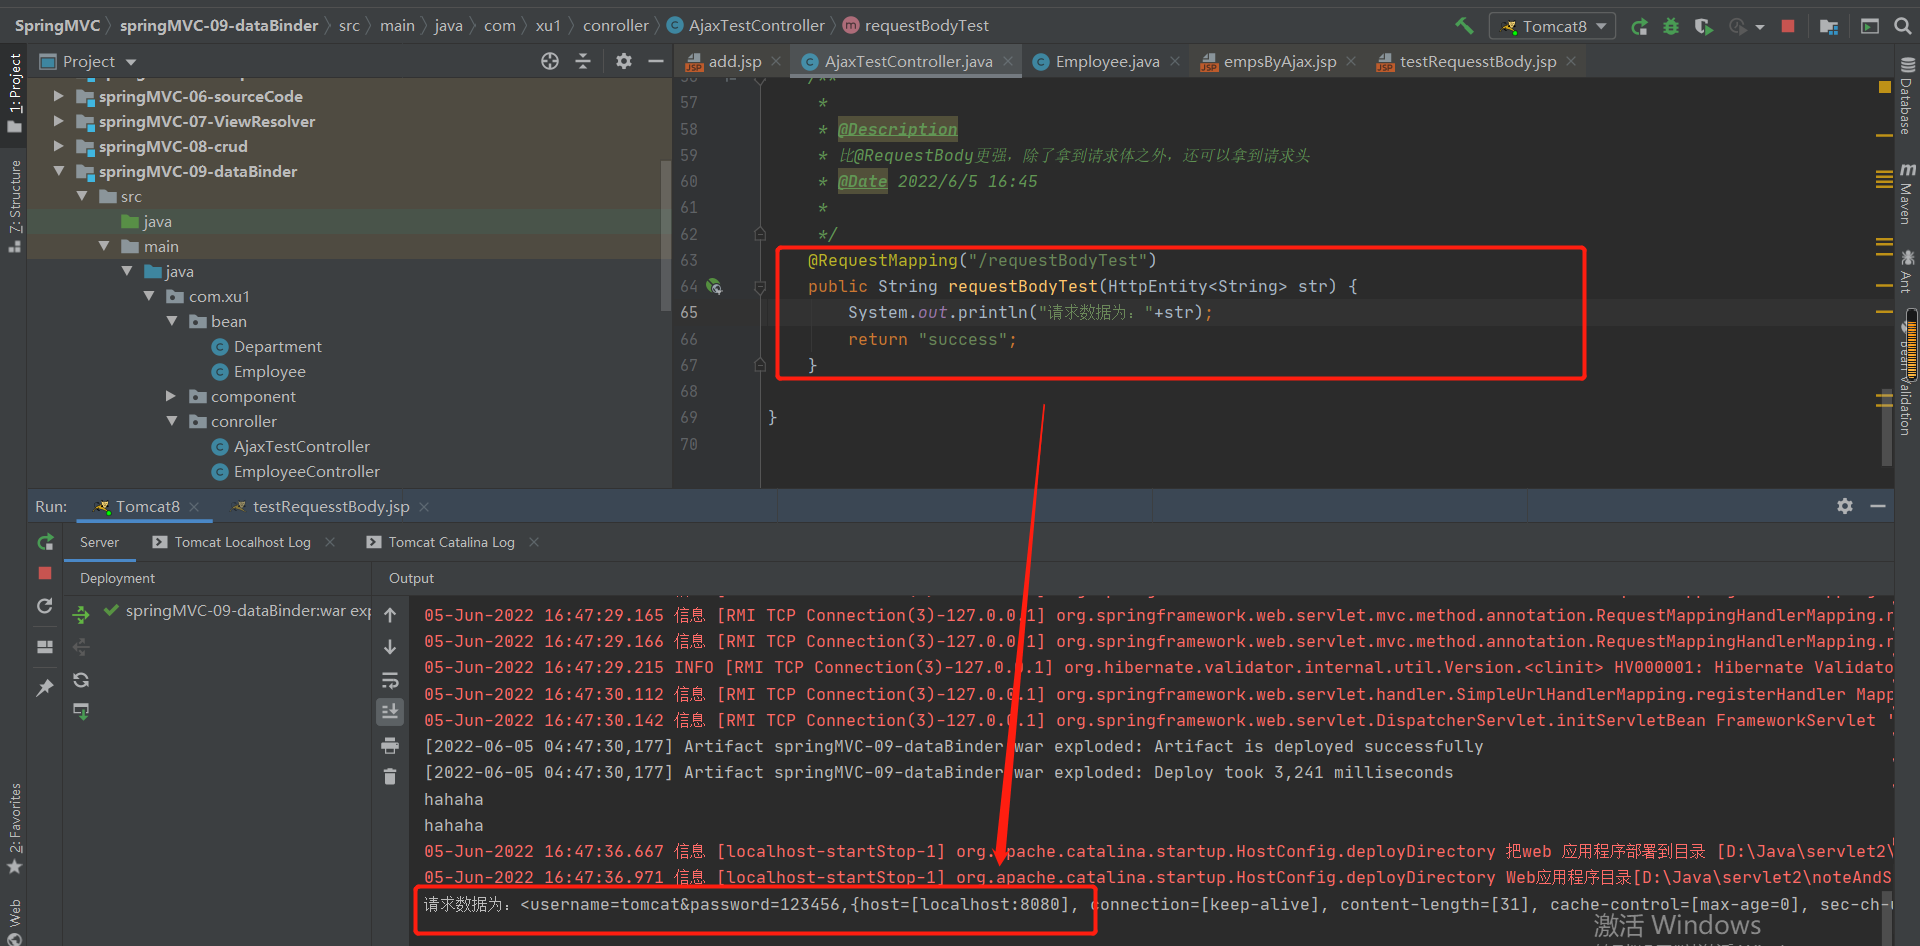This screenshot has width=1920, height=946.
Task: Click the up arrow in Output toolbar
Action: (x=390, y=615)
